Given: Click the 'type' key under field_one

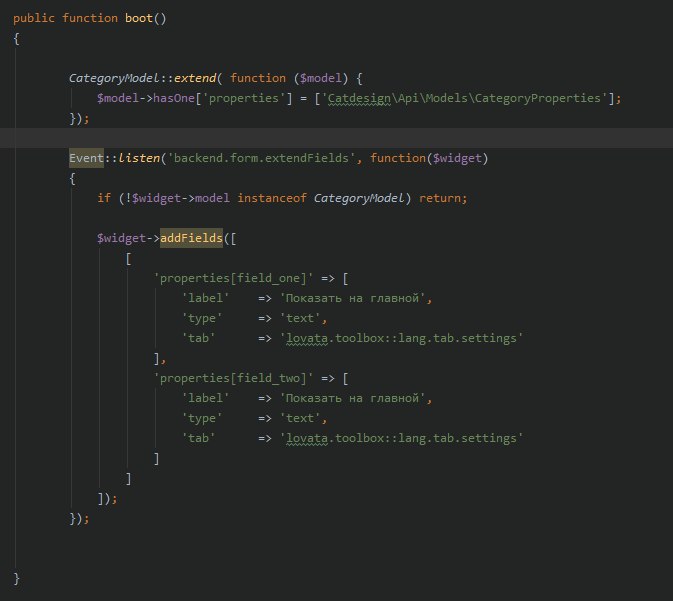Looking at the screenshot, I should 202,319.
